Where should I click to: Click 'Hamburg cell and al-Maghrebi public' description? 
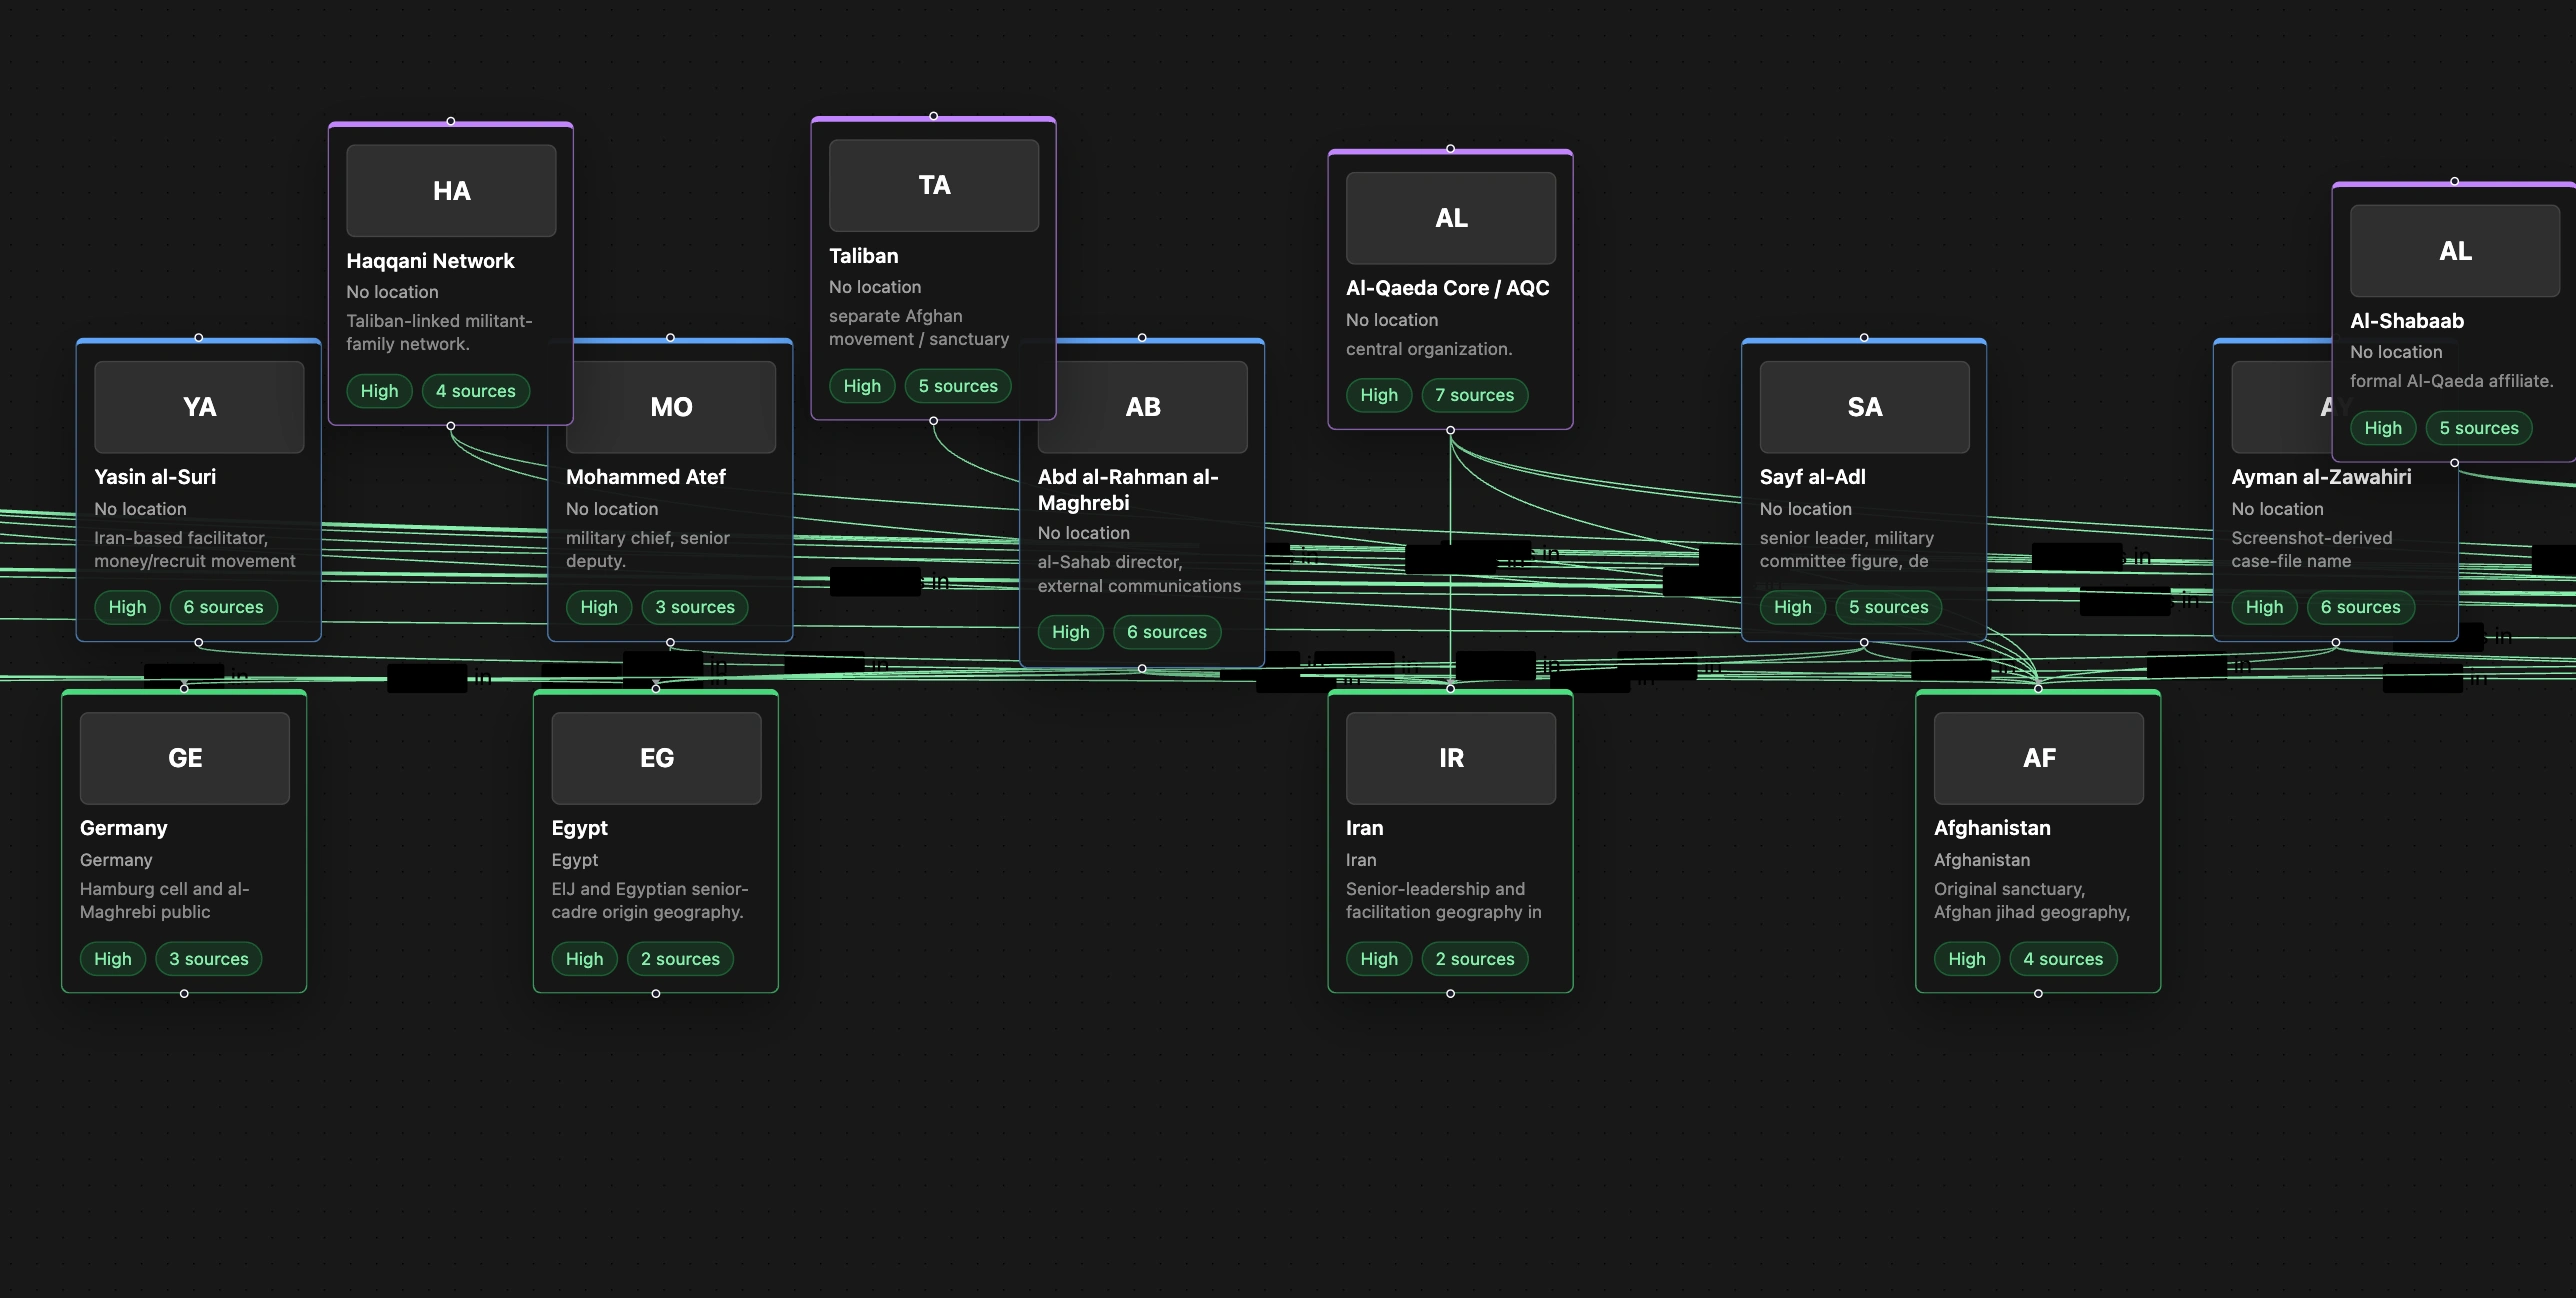[x=165, y=900]
